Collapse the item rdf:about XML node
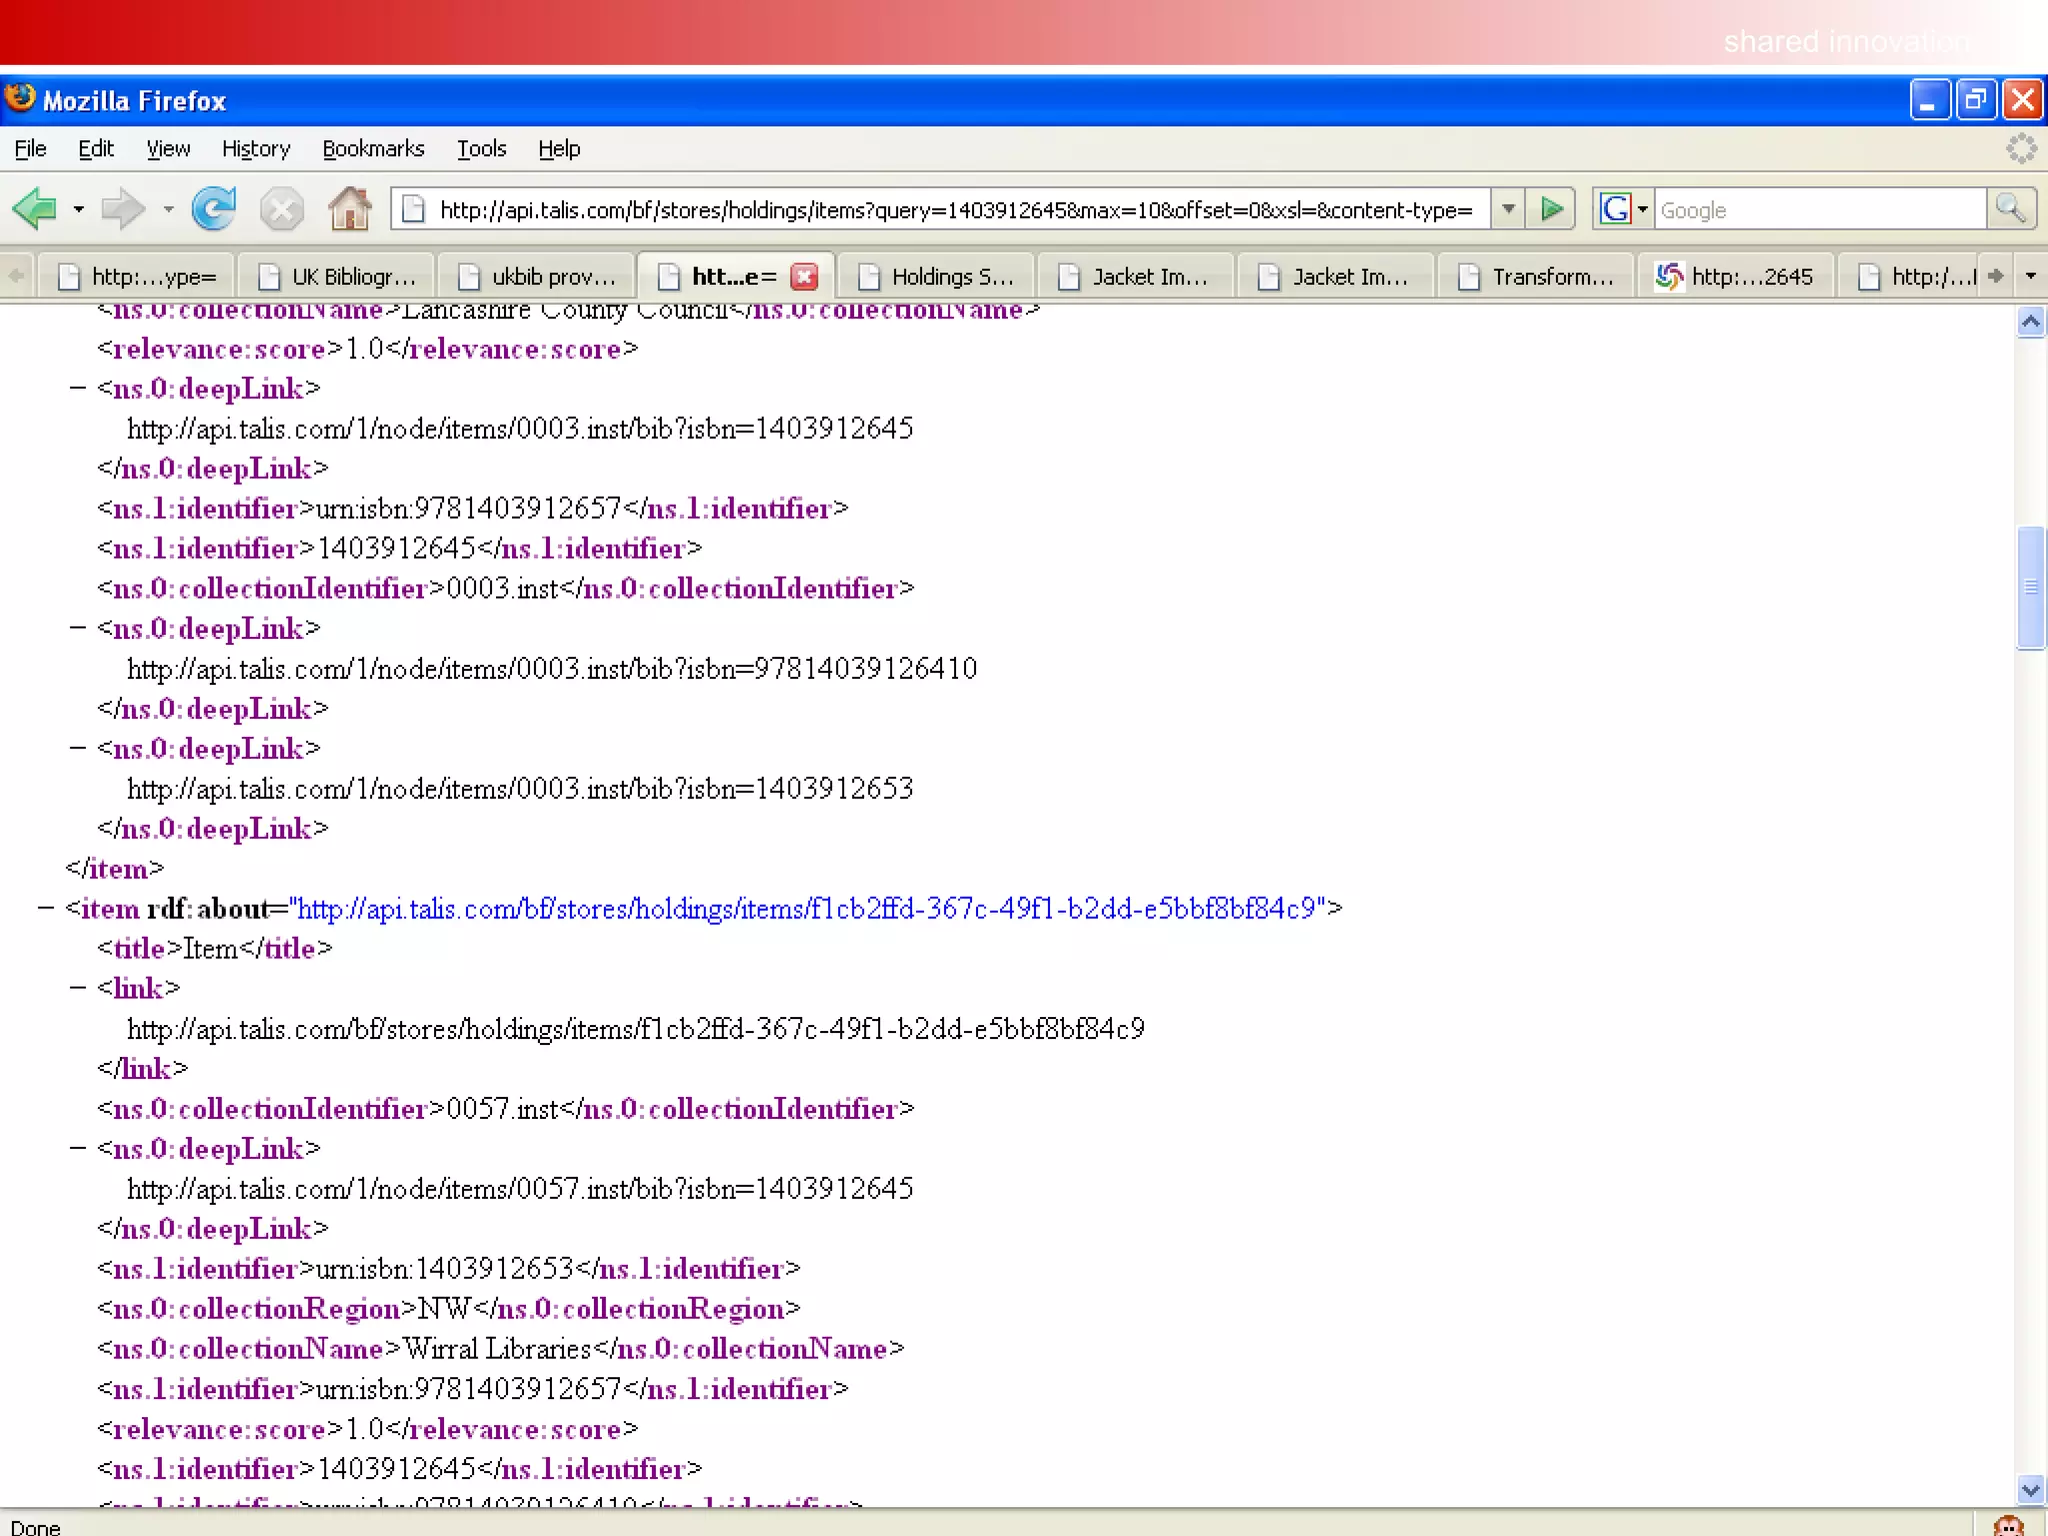Screen dimensions: 2048x1536 [x=45, y=908]
